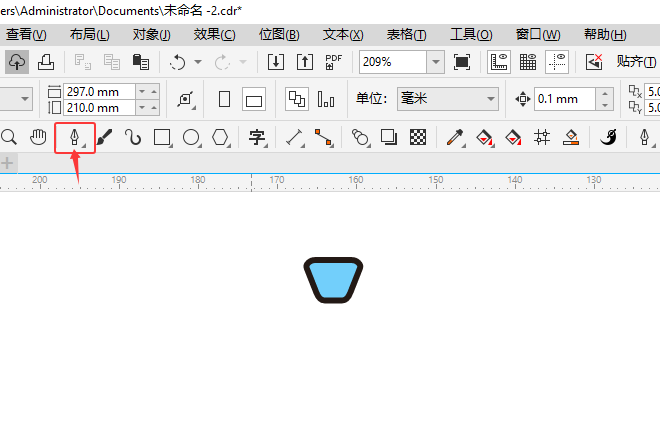Undo the last action
Viewport: 660px width, 430px height.
pyautogui.click(x=177, y=62)
